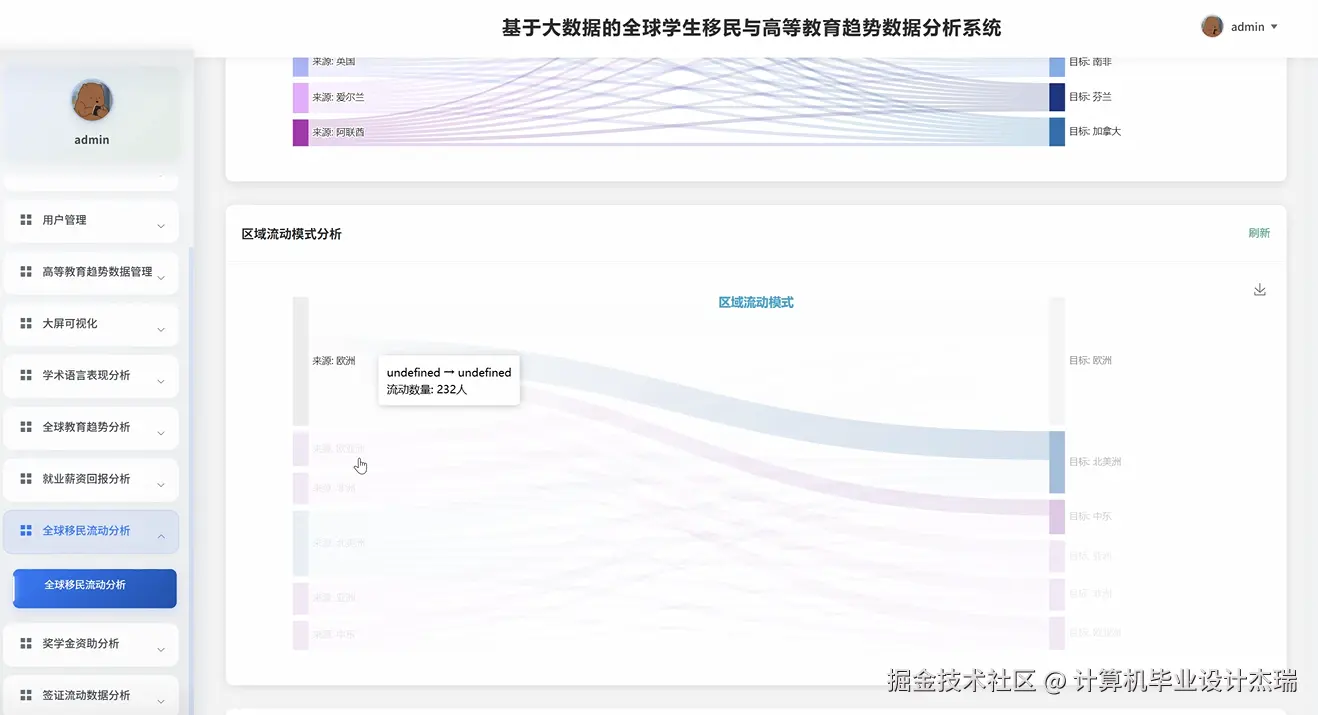
Task: Click the system title 基于大数据的全球学生移民与高等教育趋势数据分析系统
Action: coord(752,28)
